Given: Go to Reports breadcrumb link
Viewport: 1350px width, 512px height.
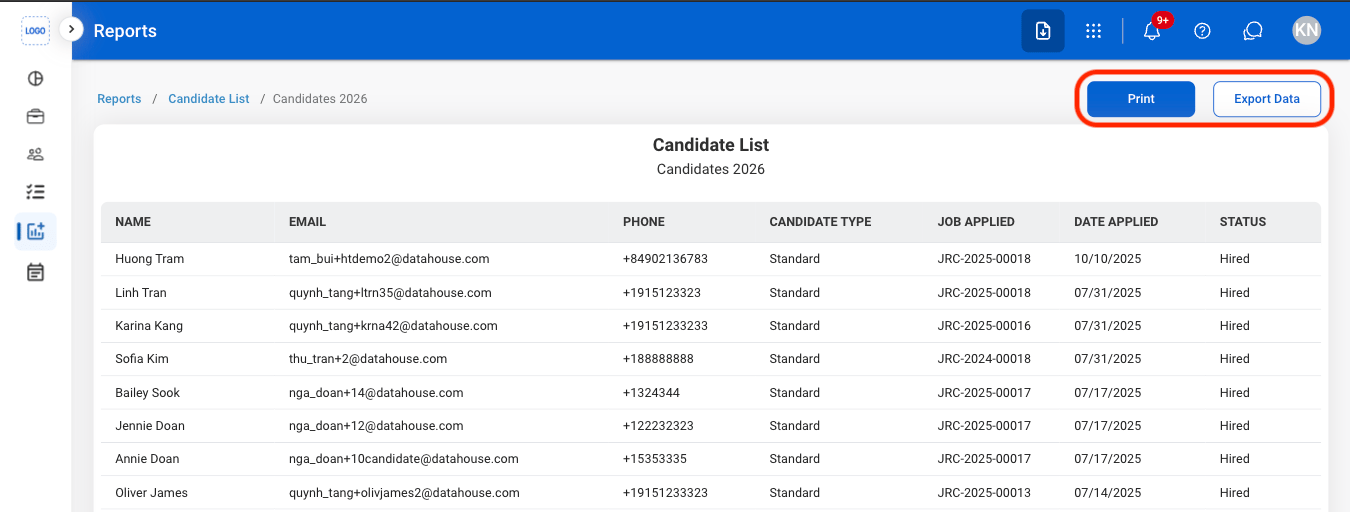Looking at the screenshot, I should point(119,99).
